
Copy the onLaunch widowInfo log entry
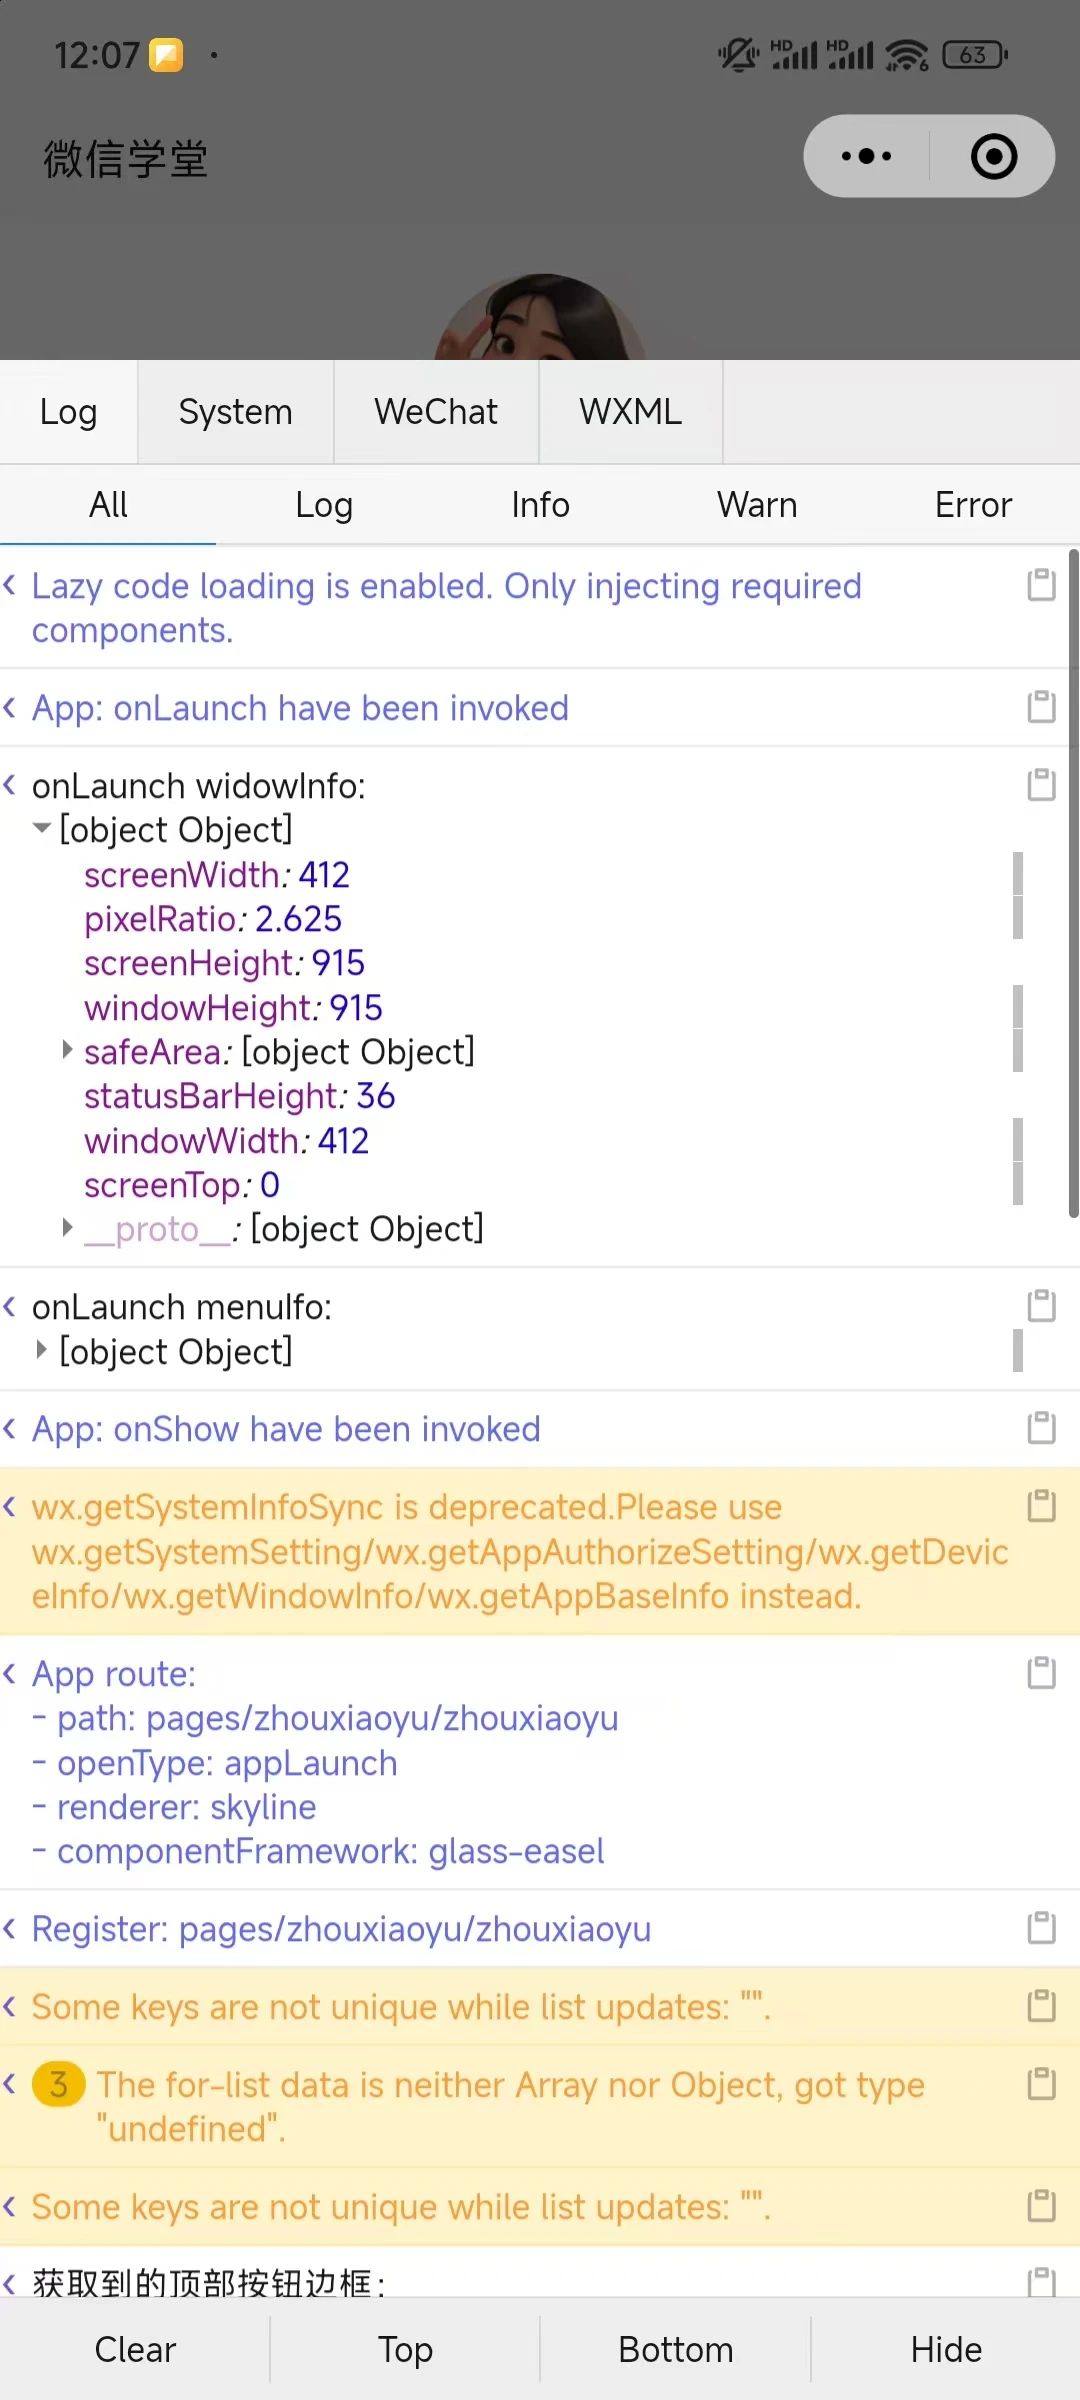[1041, 785]
